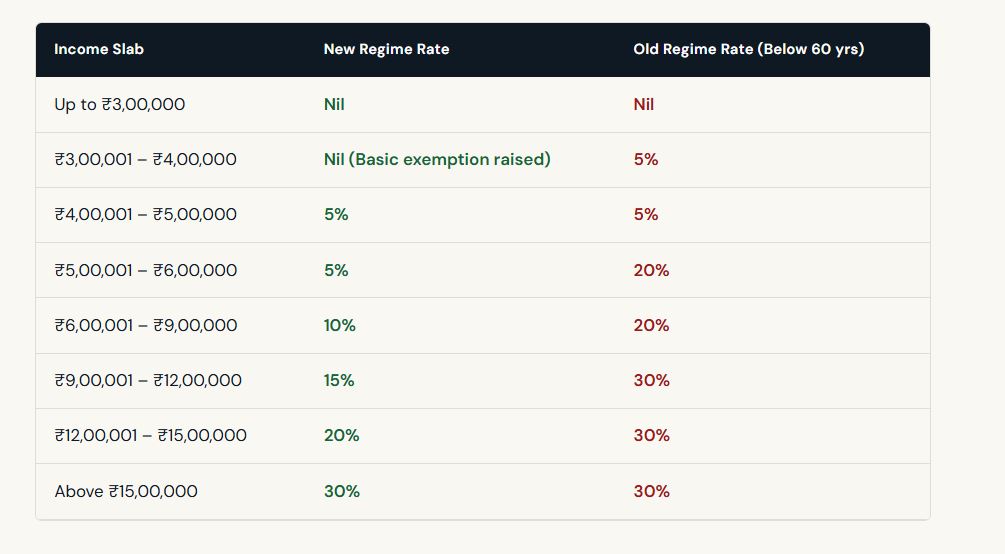1005x554 pixels.
Task: Select the ₹4,00,001 – ₹5,00,000 slab cell
Action: [x=145, y=214]
